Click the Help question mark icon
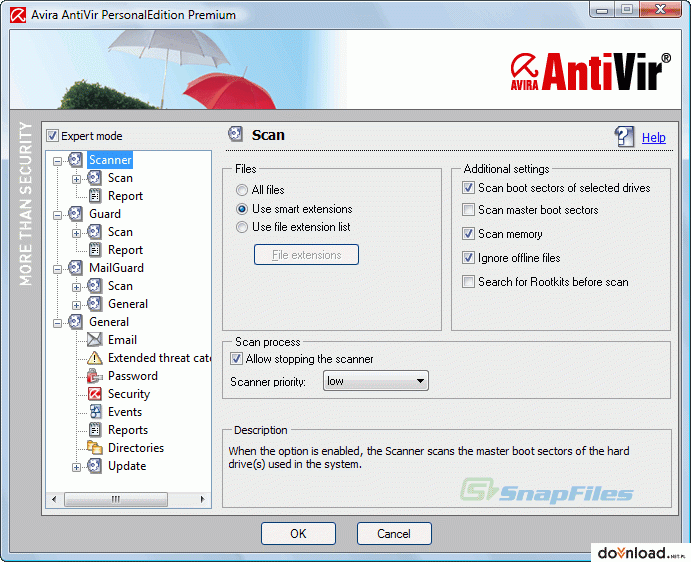Screen dimensions: 691x562 (x=624, y=137)
